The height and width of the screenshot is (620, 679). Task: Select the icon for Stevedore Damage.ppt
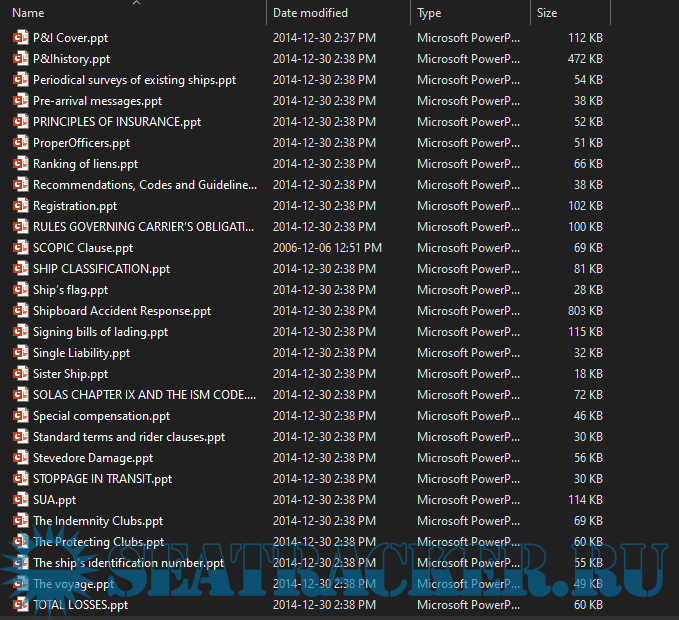point(20,458)
